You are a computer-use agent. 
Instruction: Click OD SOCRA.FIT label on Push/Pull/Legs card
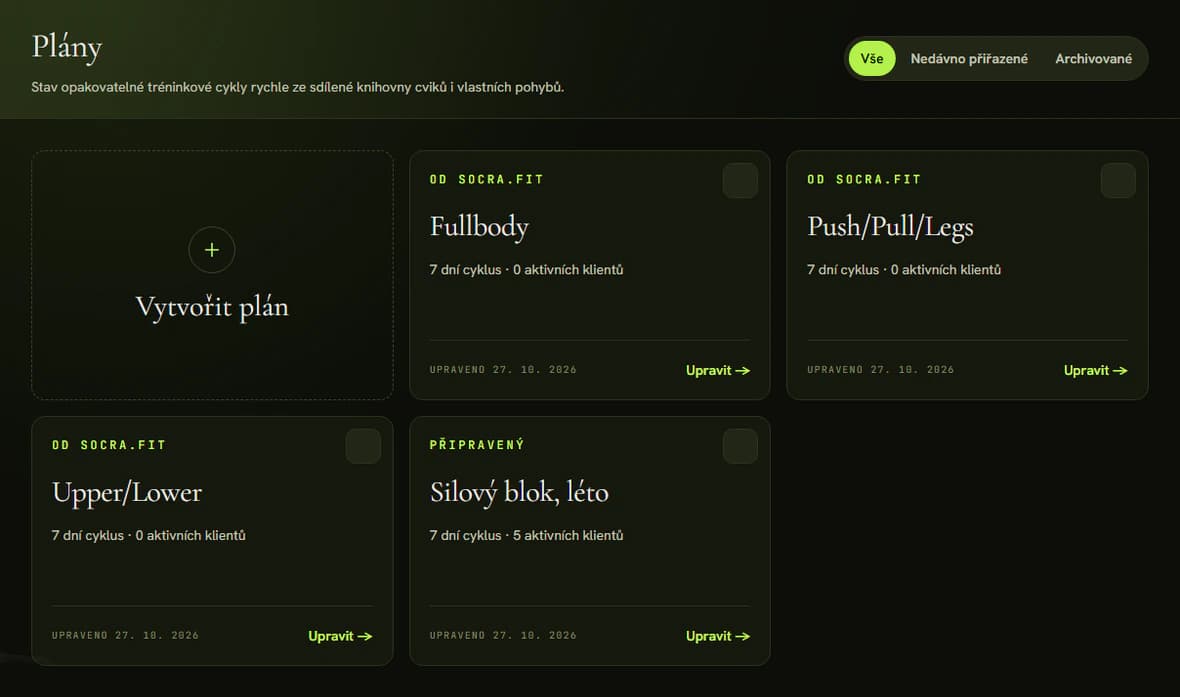(864, 179)
